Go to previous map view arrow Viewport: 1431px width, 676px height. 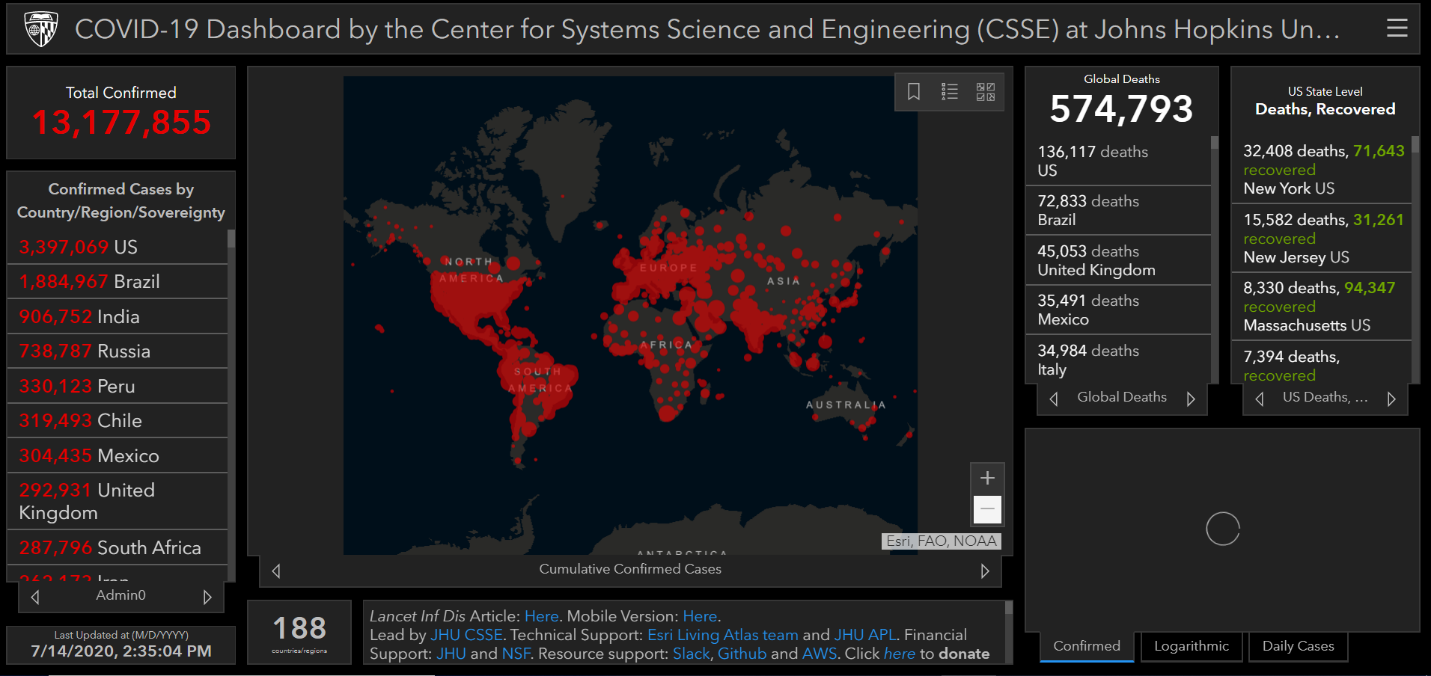coord(277,571)
